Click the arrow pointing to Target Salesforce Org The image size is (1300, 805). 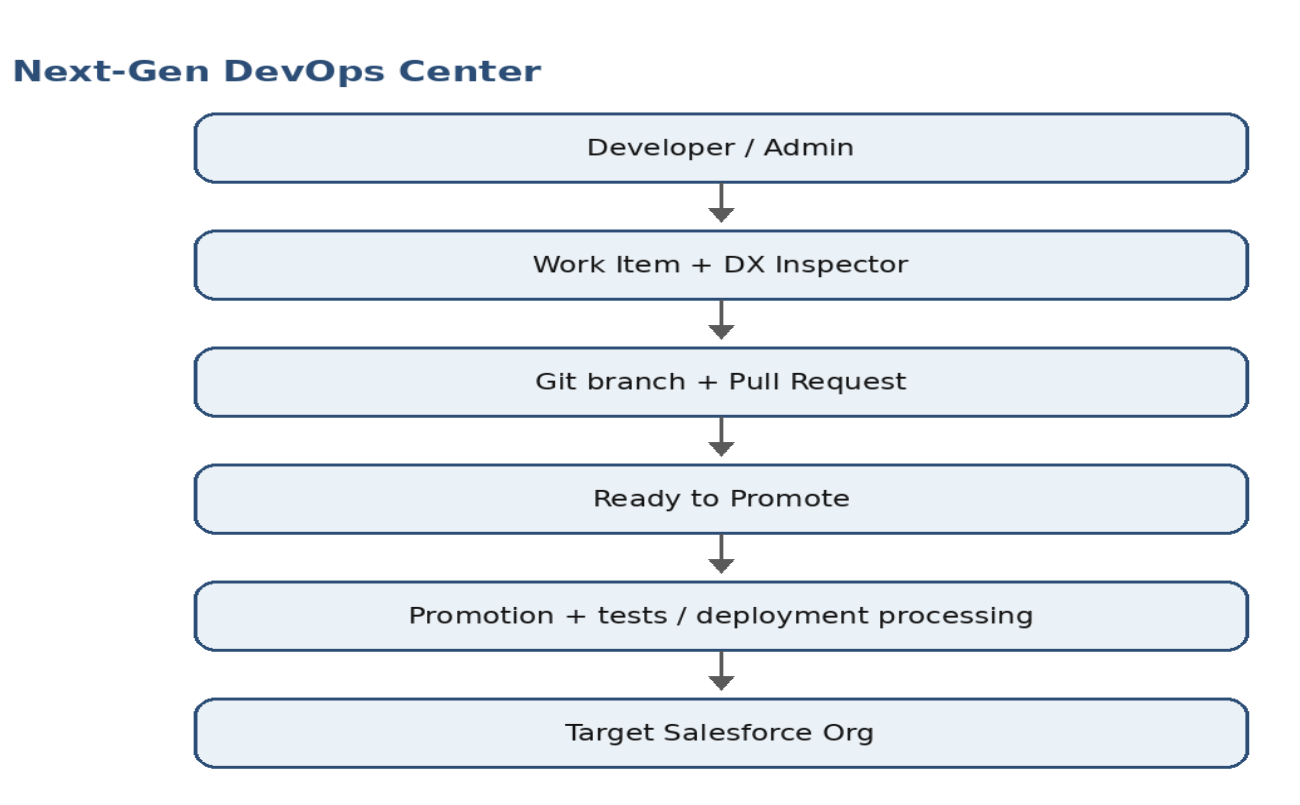721,671
